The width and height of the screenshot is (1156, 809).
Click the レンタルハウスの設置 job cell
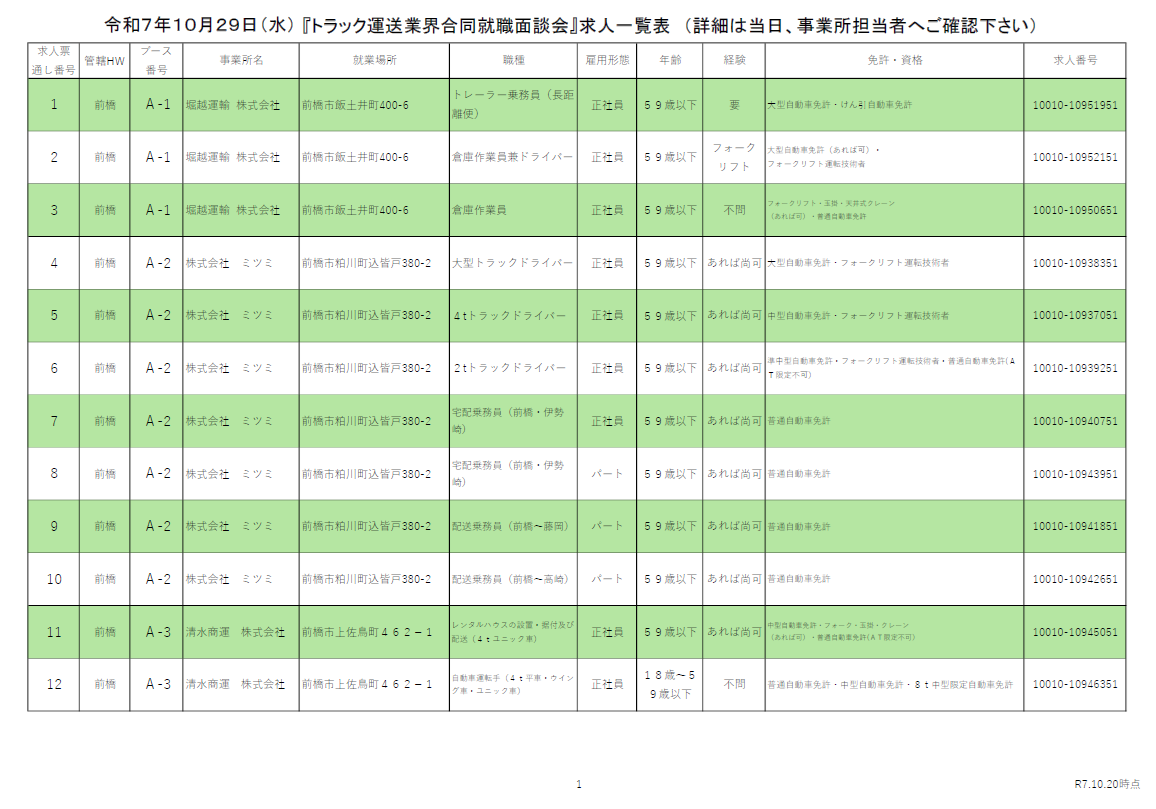(x=513, y=632)
